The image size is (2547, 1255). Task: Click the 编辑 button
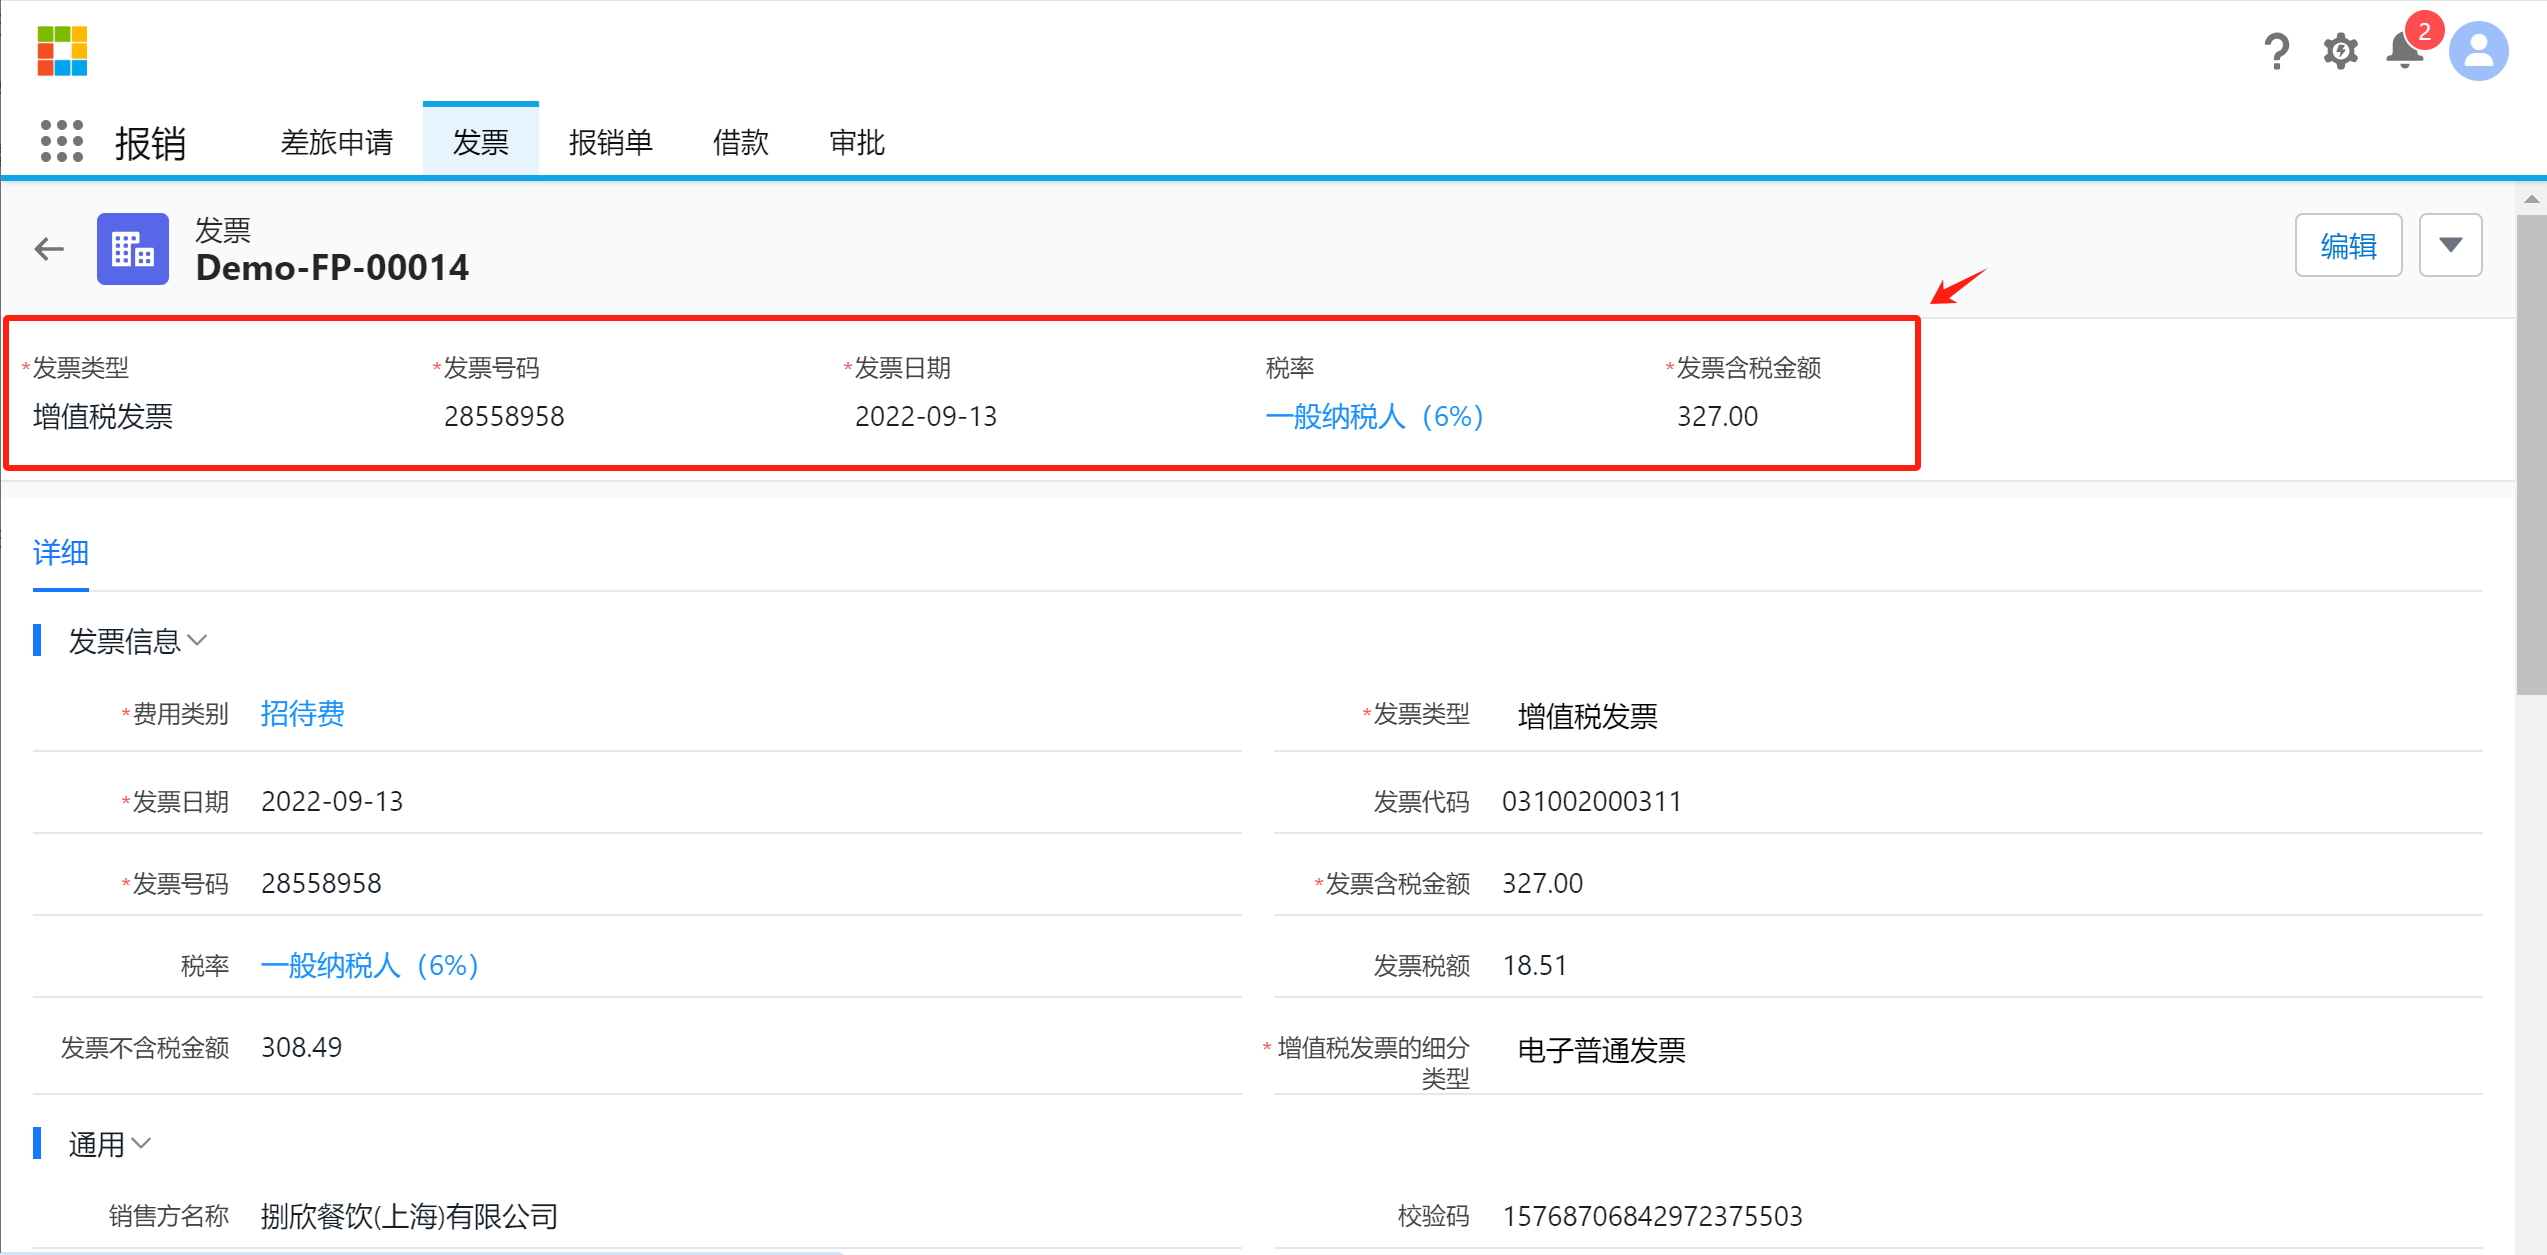point(2348,245)
